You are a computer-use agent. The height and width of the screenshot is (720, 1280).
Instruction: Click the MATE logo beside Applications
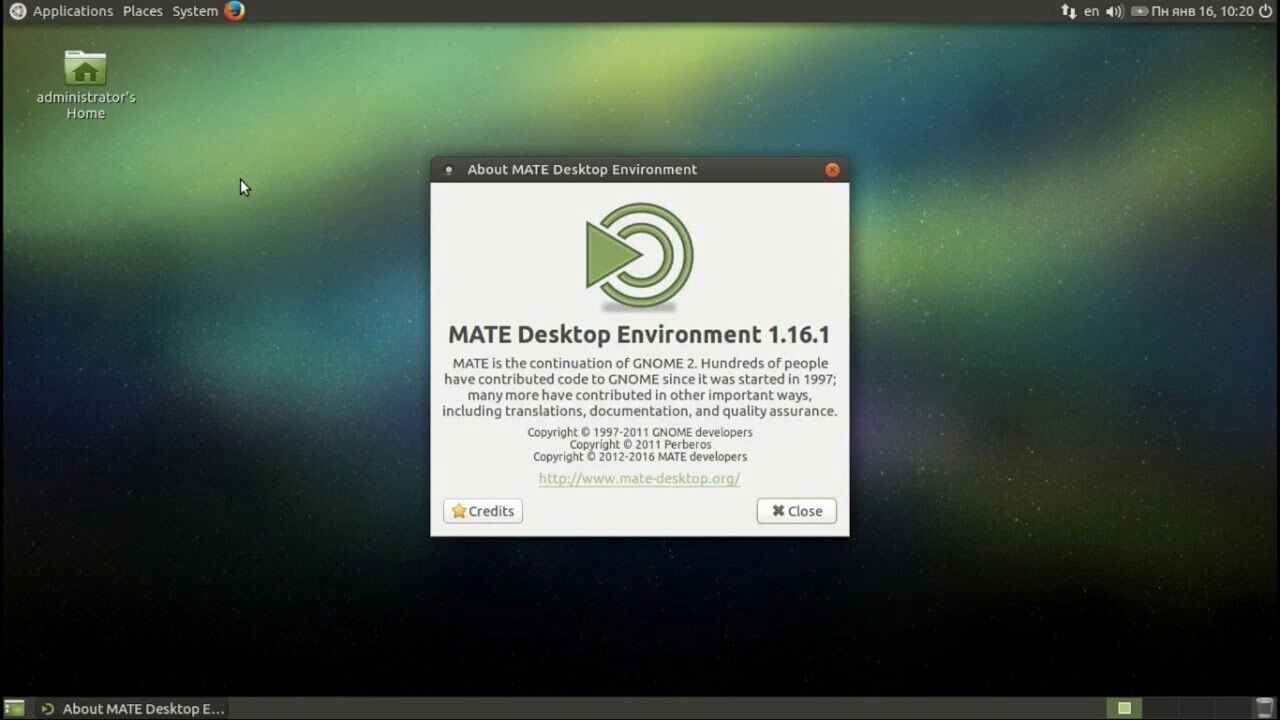(x=17, y=11)
